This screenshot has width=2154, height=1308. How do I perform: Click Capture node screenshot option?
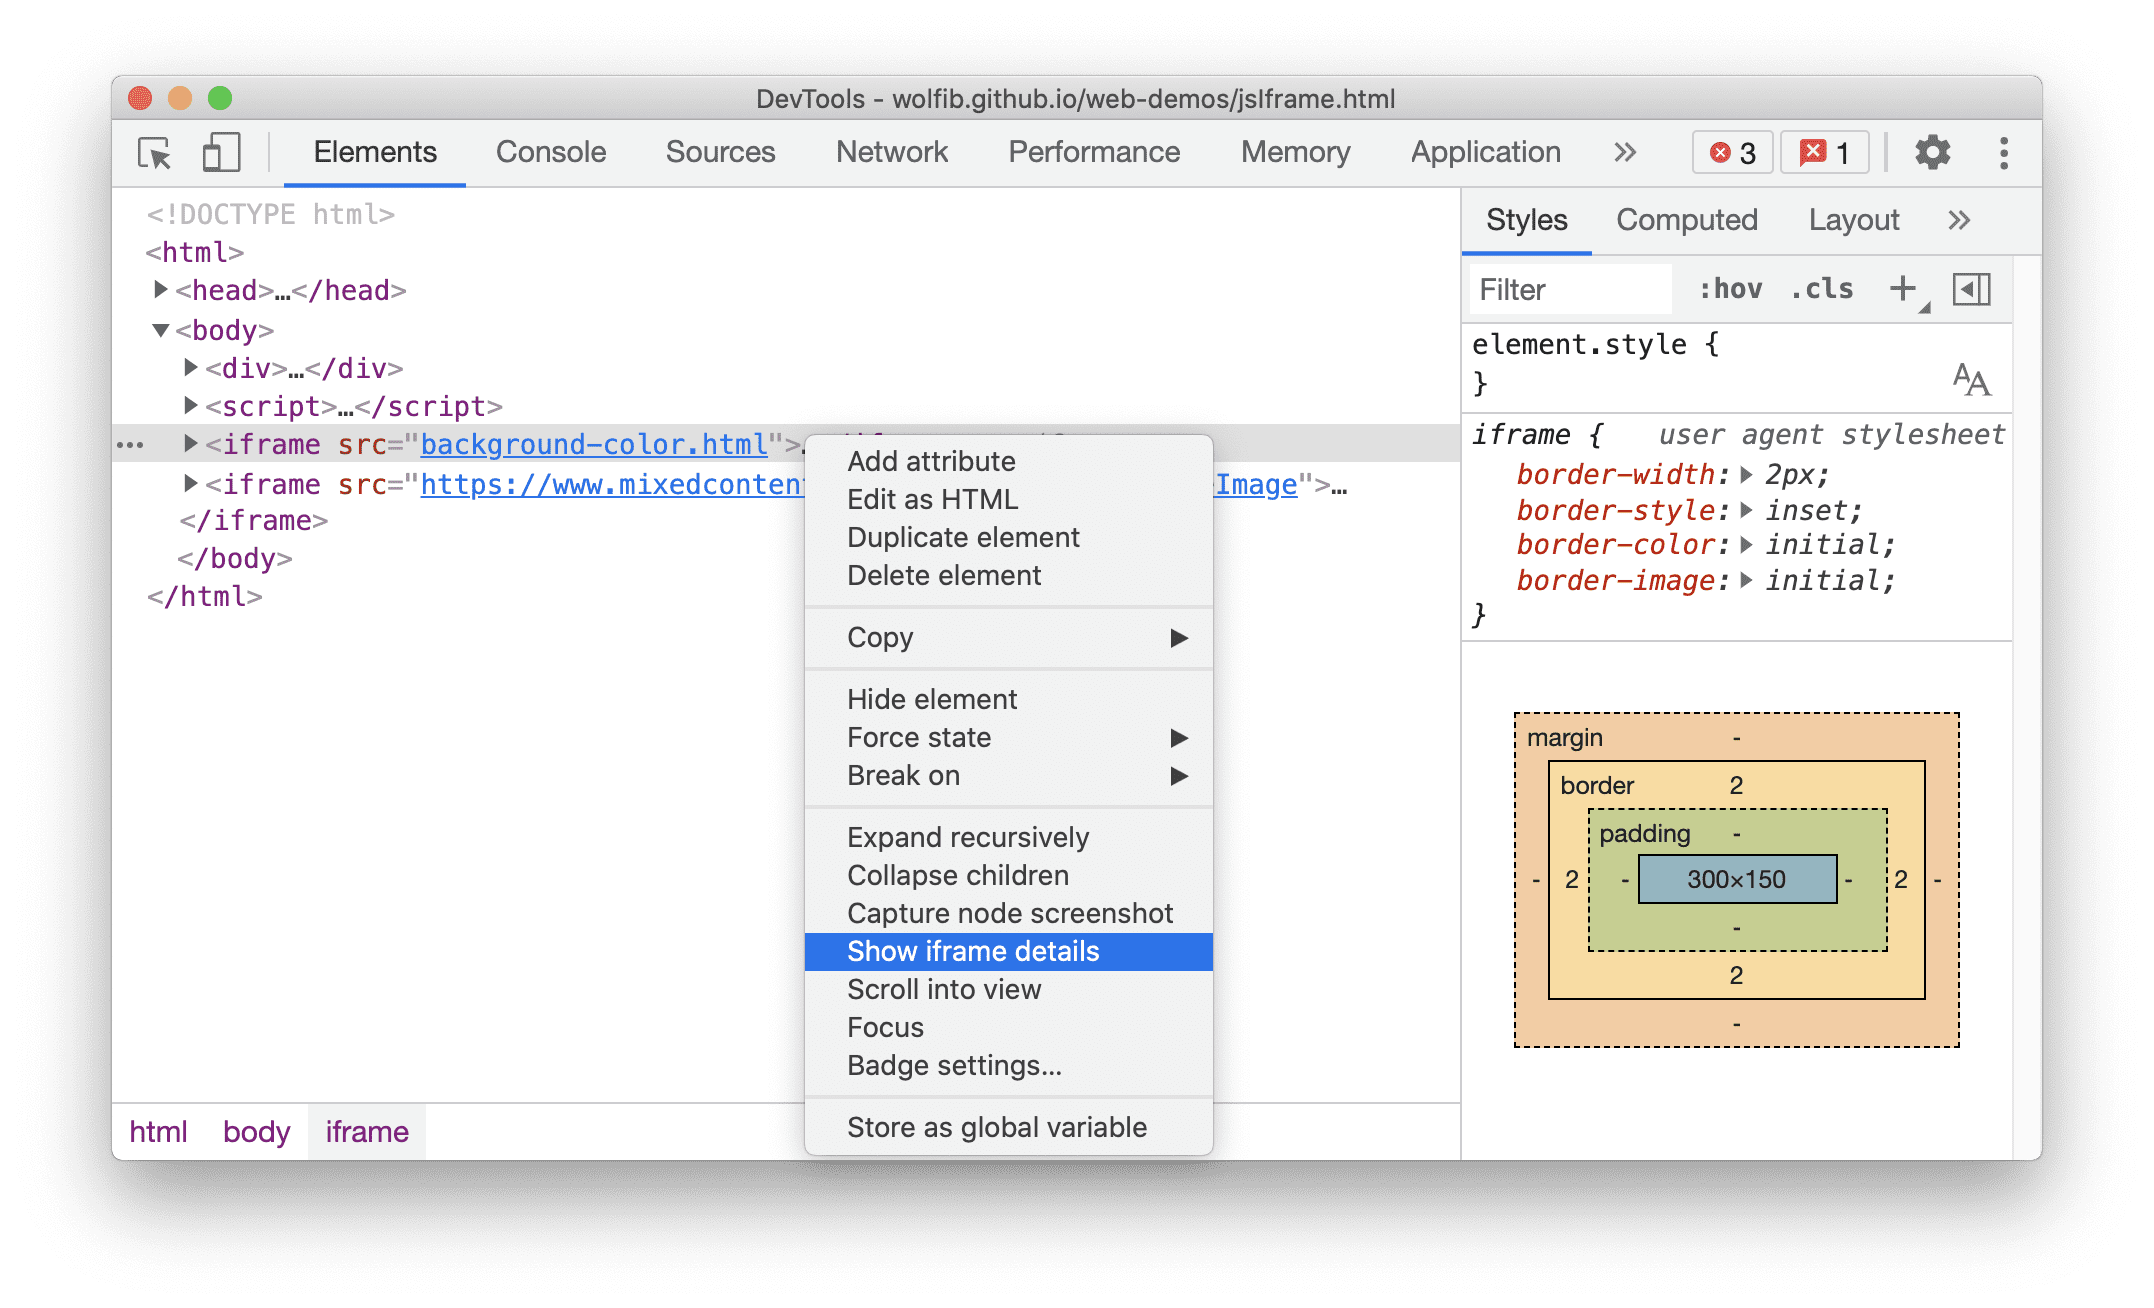coord(1011,911)
